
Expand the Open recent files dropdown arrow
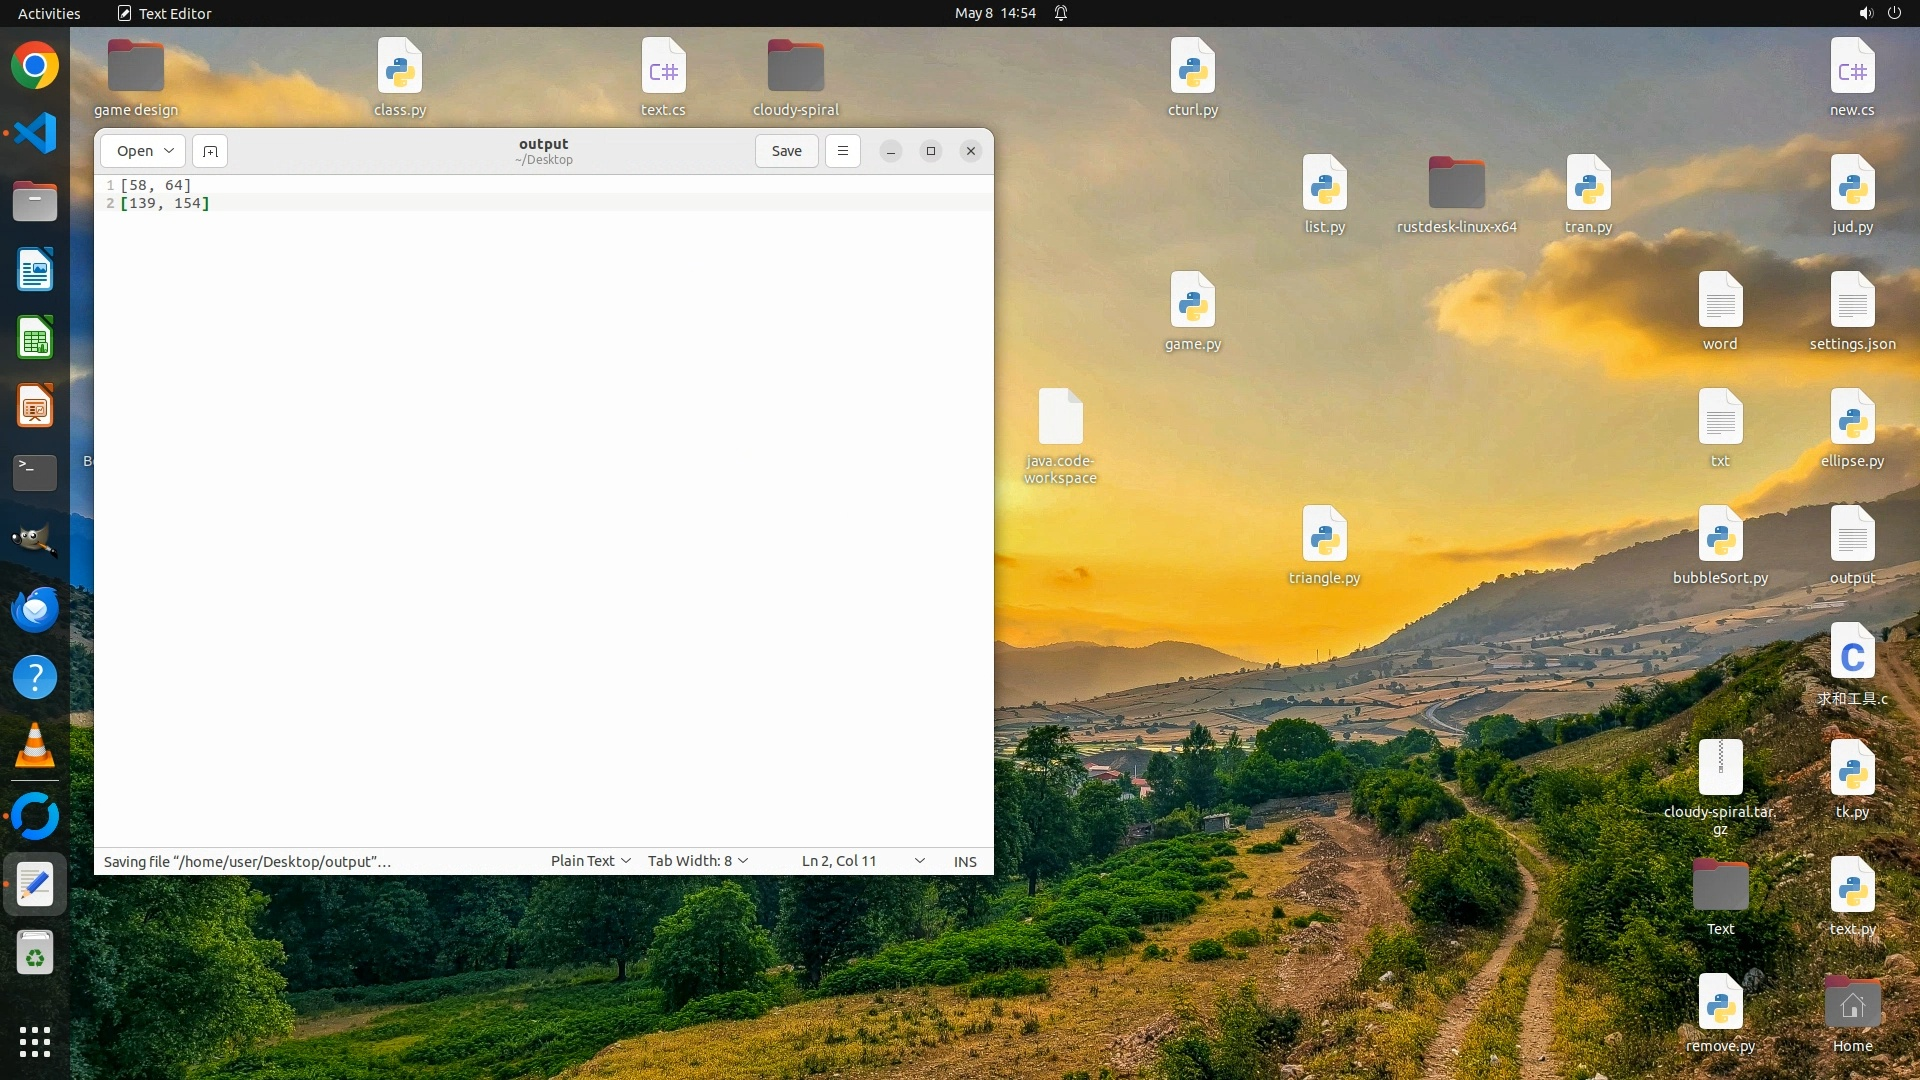[169, 151]
